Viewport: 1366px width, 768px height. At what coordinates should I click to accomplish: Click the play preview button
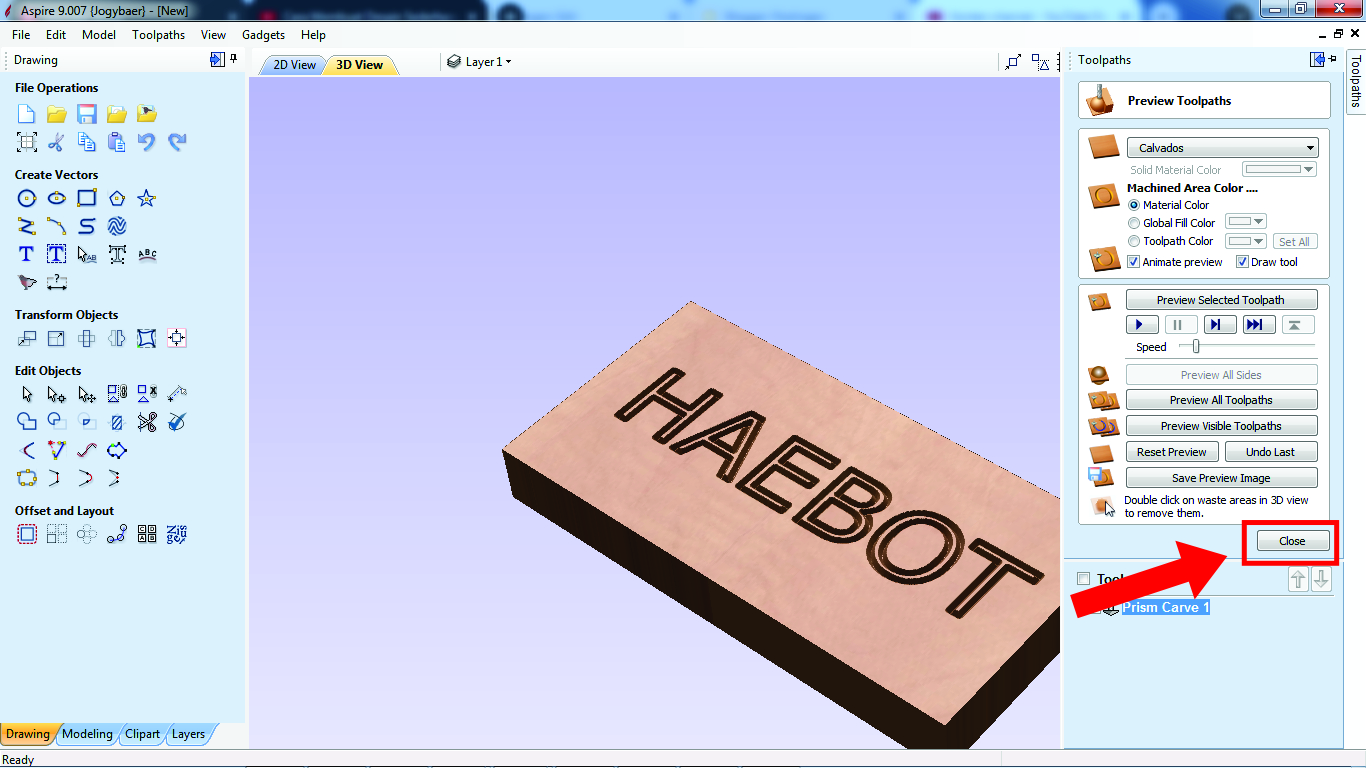(1142, 324)
